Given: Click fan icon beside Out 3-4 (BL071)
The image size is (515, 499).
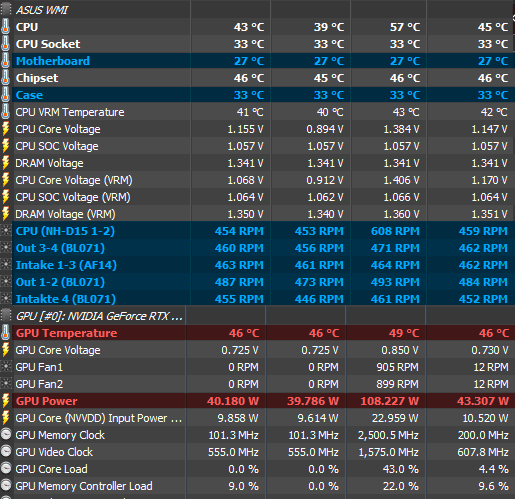Looking at the screenshot, I should pyautogui.click(x=6, y=248).
